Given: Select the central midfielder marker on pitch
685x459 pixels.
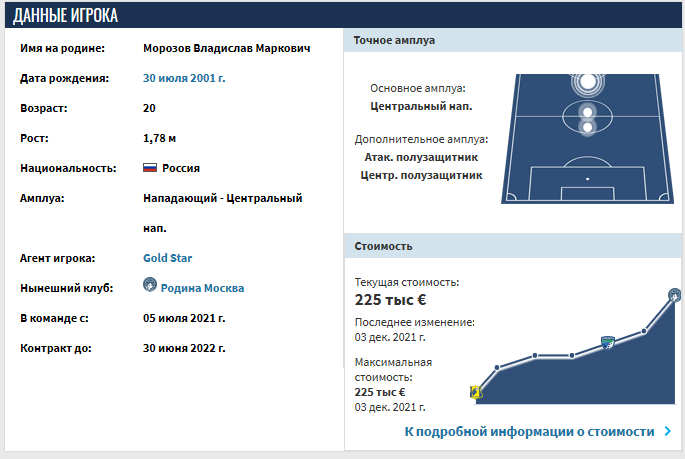Looking at the screenshot, I should pyautogui.click(x=587, y=127).
